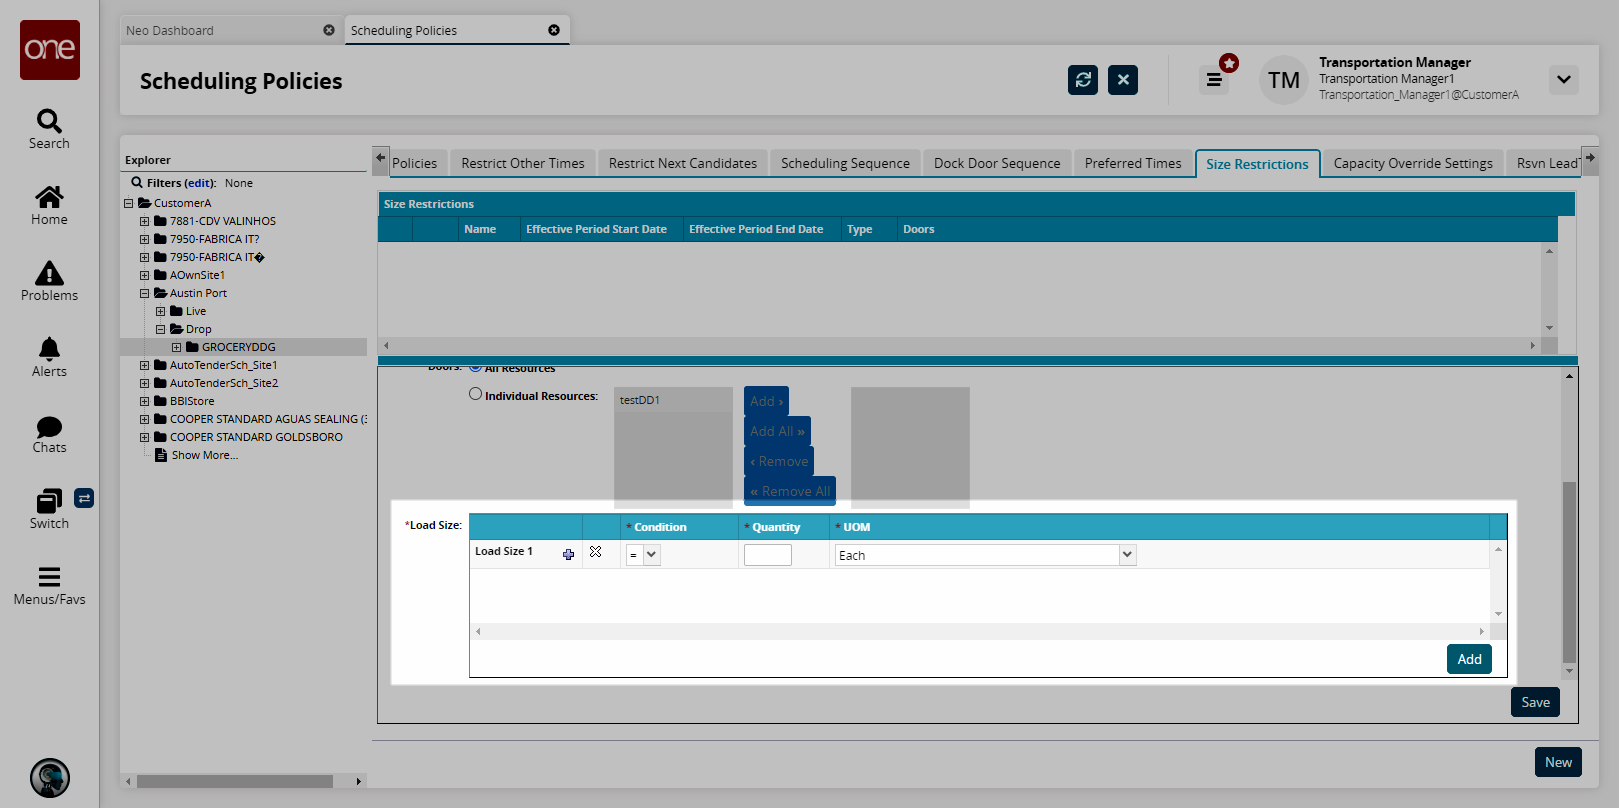
Task: Add a row with Load Size plus icon
Action: [x=568, y=554]
